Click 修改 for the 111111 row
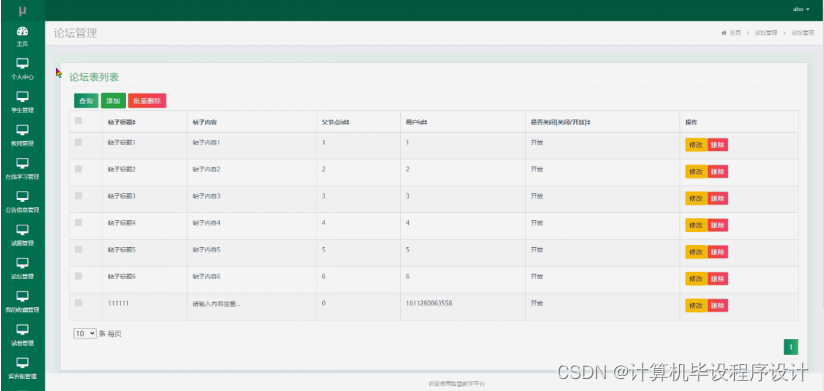This screenshot has width=824, height=391. click(696, 305)
